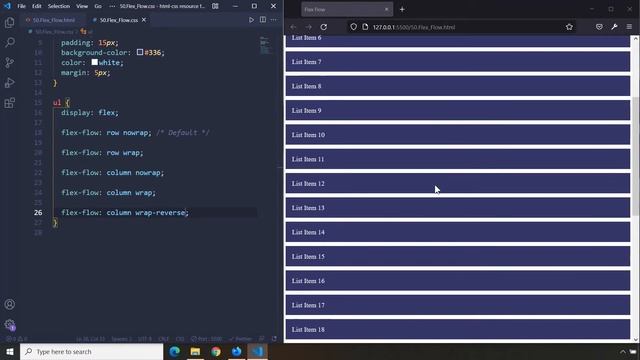The image size is (640, 360).
Task: Click the Type here to search box
Action: 91,351
